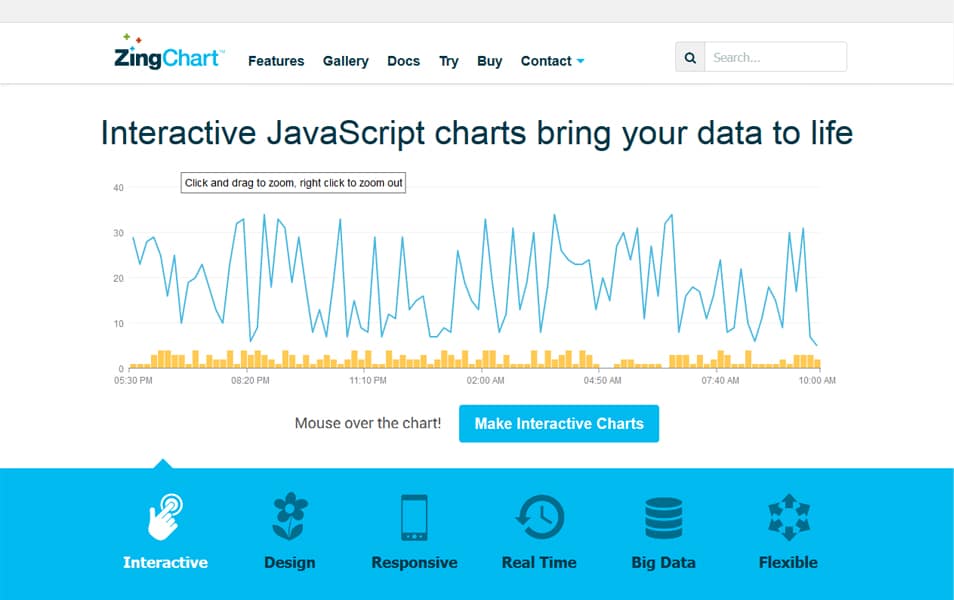Open the Buy menu link

point(489,61)
